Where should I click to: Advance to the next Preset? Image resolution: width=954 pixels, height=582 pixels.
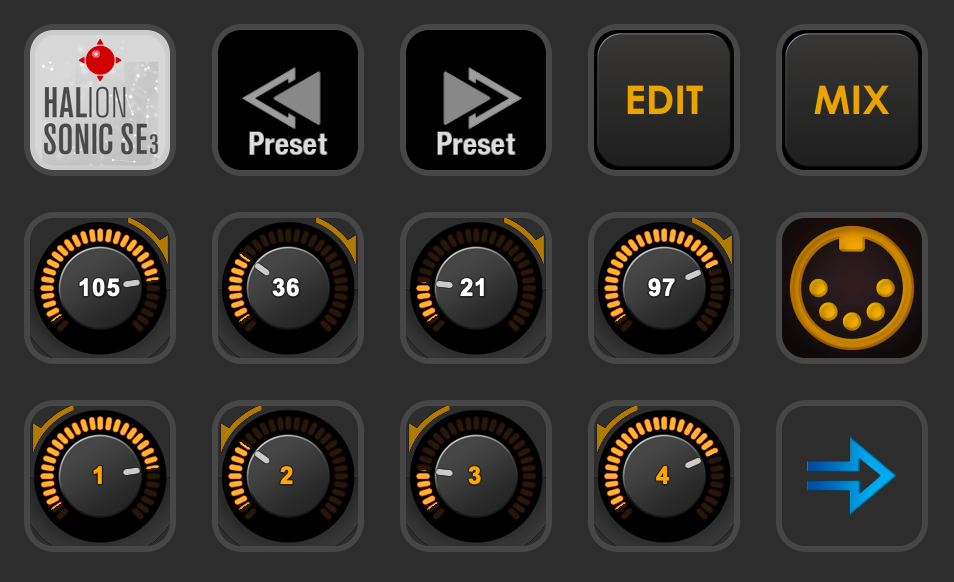[x=476, y=100]
